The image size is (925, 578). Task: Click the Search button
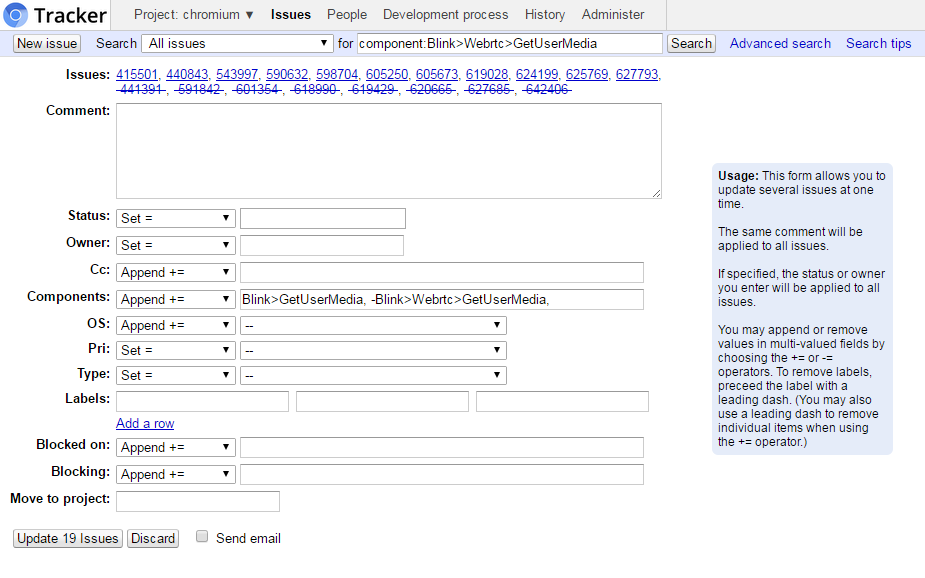[691, 44]
